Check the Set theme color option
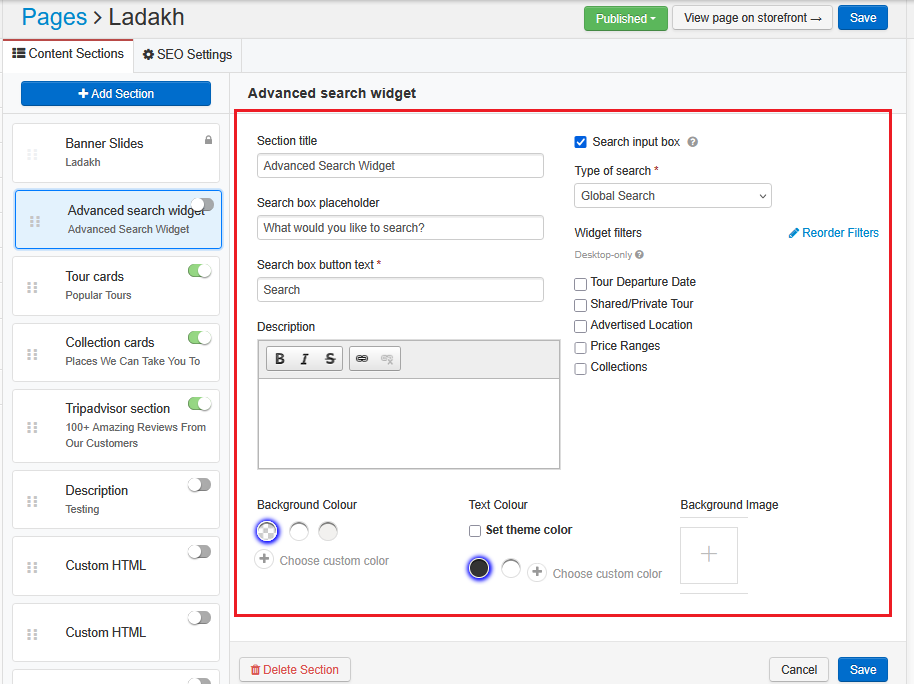Viewport: 914px width, 684px height. 475,531
